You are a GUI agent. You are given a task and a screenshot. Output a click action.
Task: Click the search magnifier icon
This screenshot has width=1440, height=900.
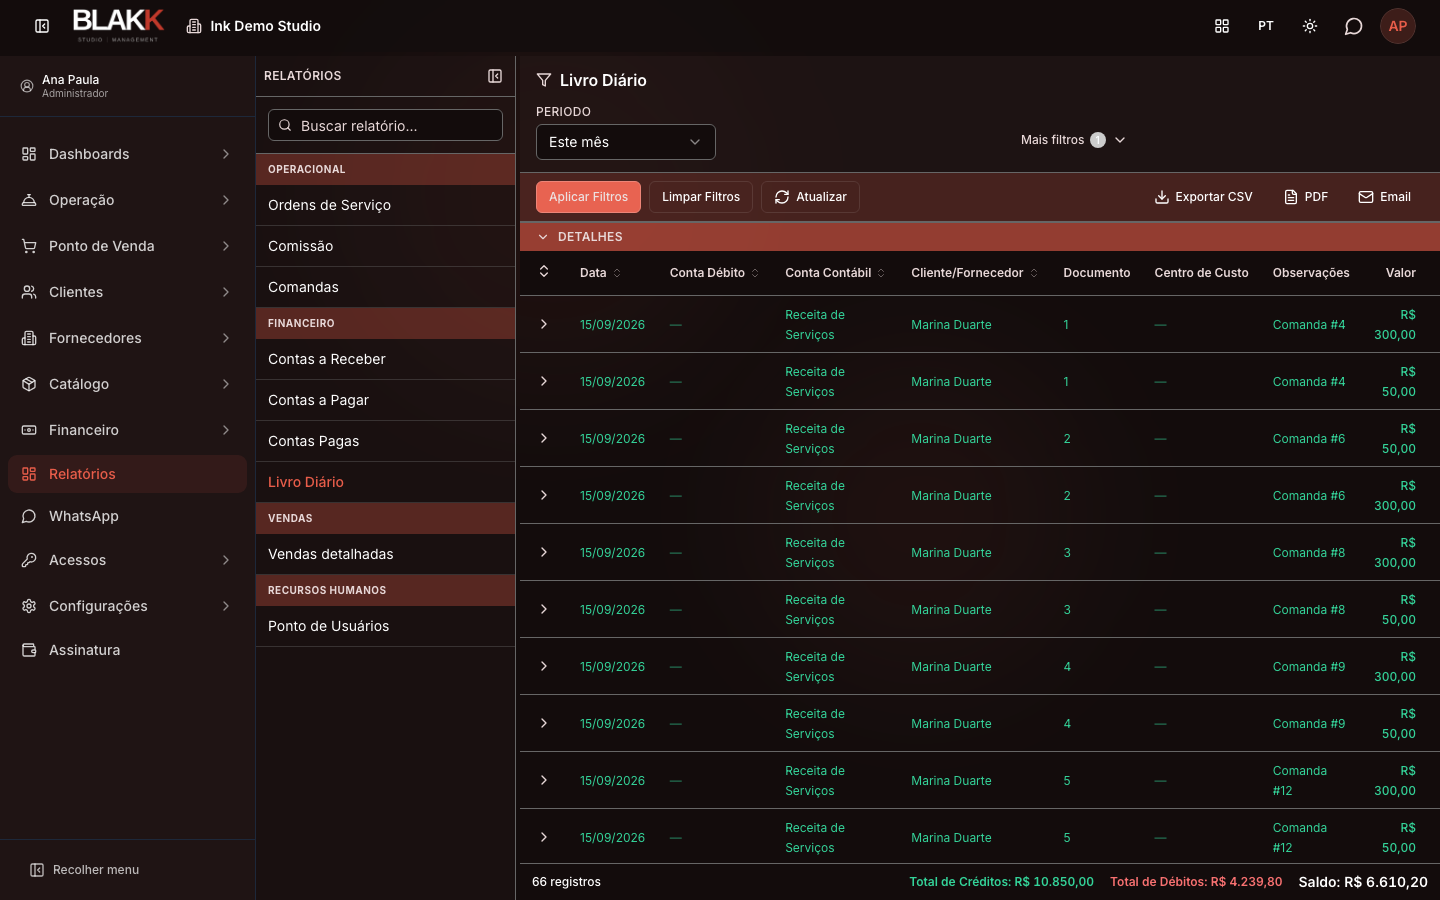(x=285, y=126)
